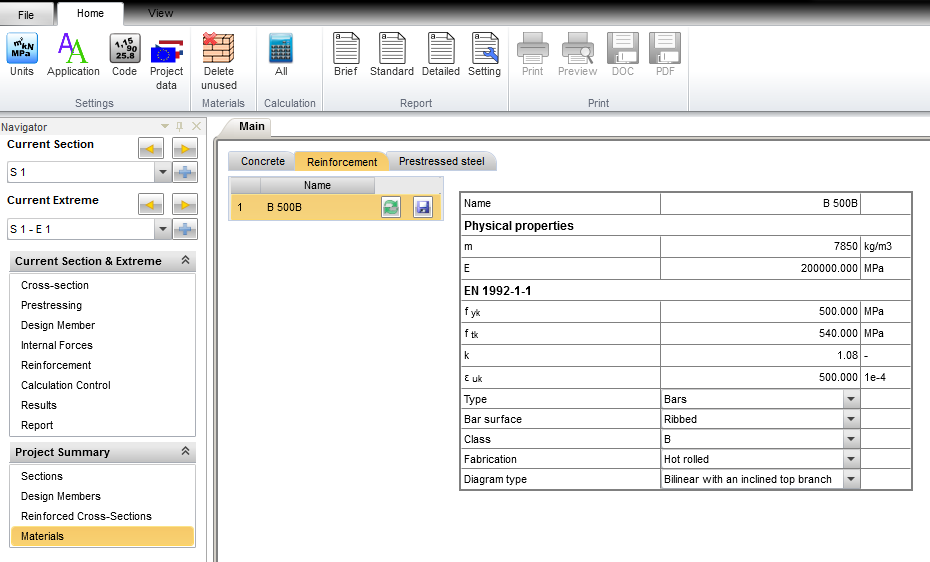Viewport: 930px width, 562px height.
Task: Open the report Setting icon
Action: tap(484, 55)
